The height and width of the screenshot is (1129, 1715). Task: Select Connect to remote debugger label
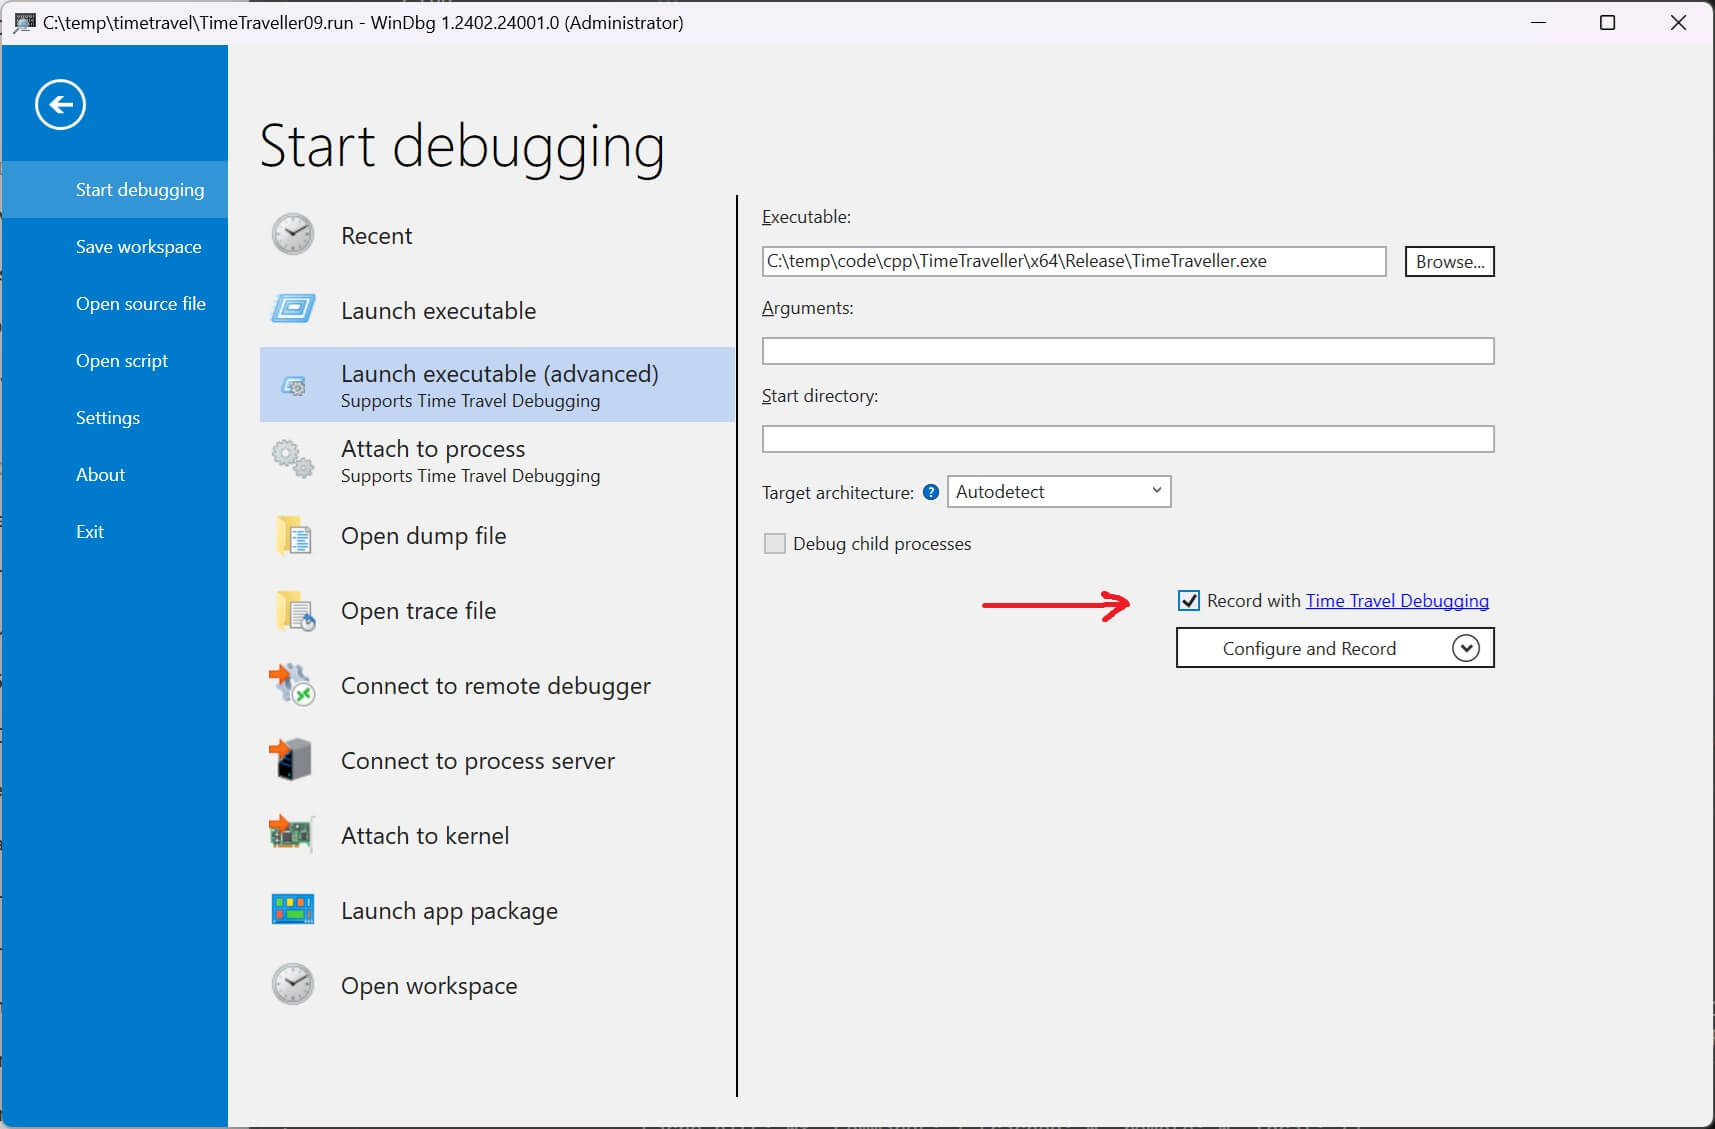click(x=495, y=685)
